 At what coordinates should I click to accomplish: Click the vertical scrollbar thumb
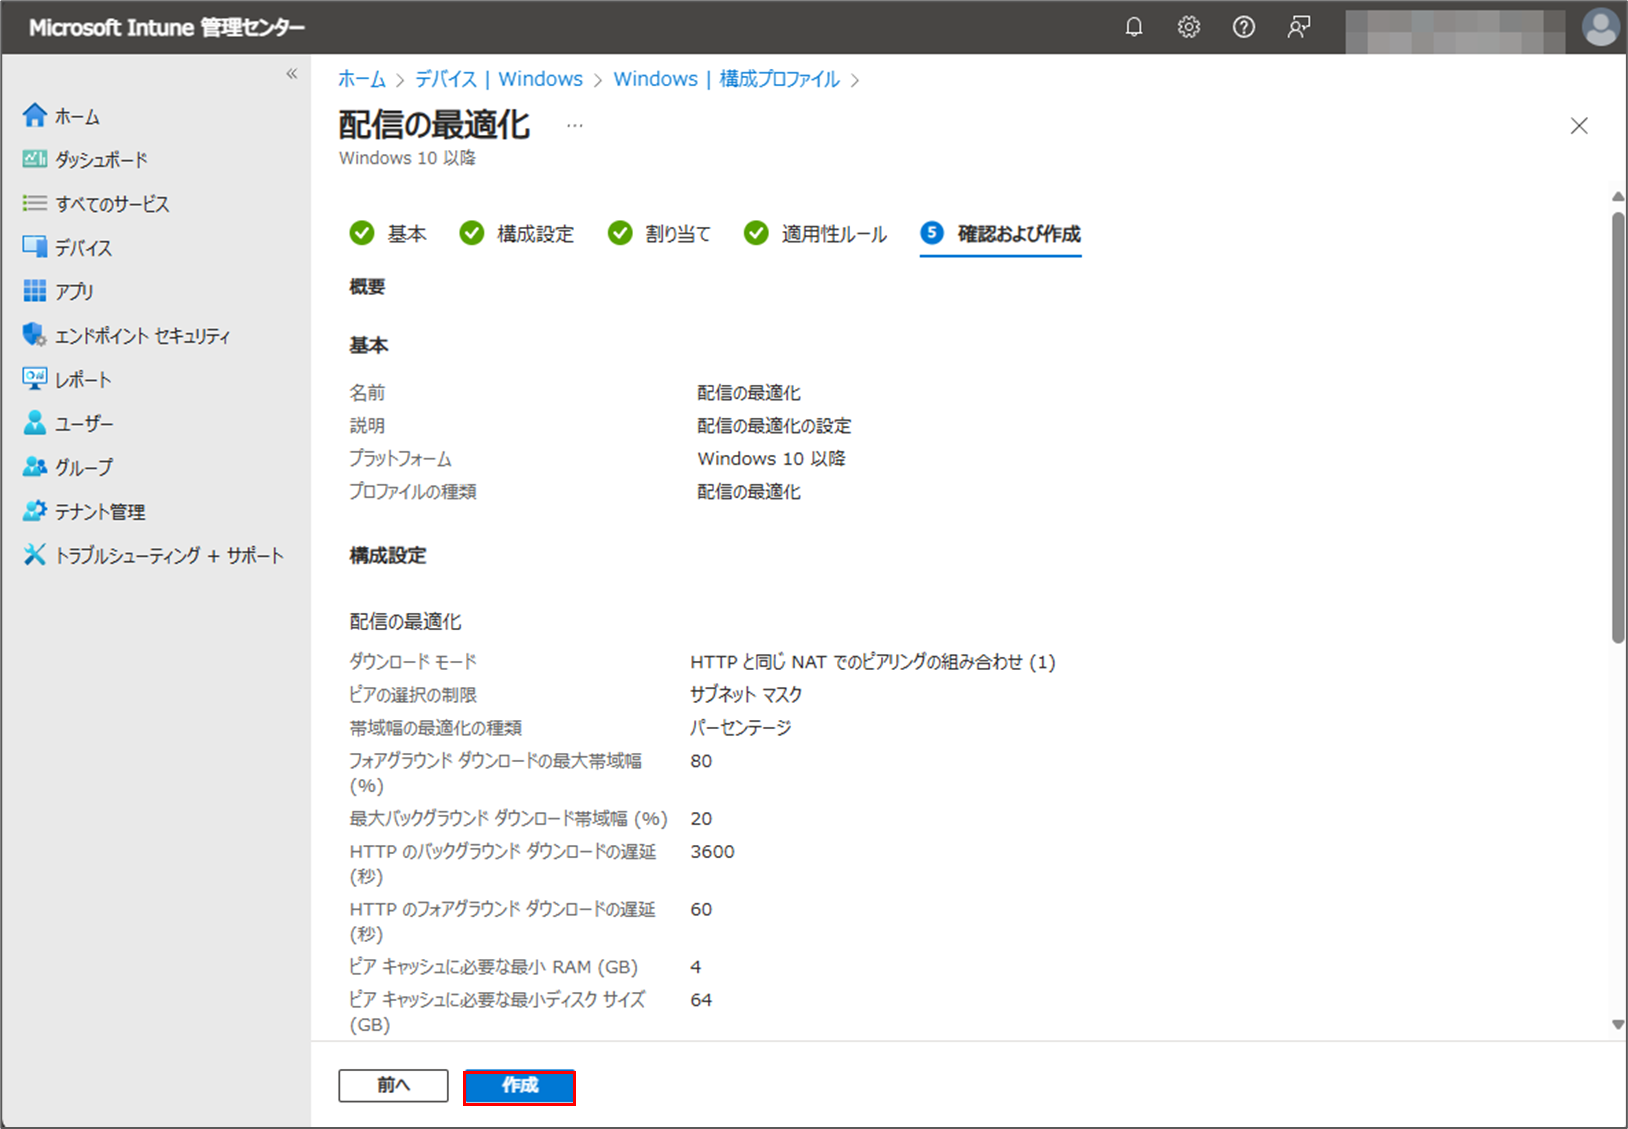click(x=1618, y=428)
